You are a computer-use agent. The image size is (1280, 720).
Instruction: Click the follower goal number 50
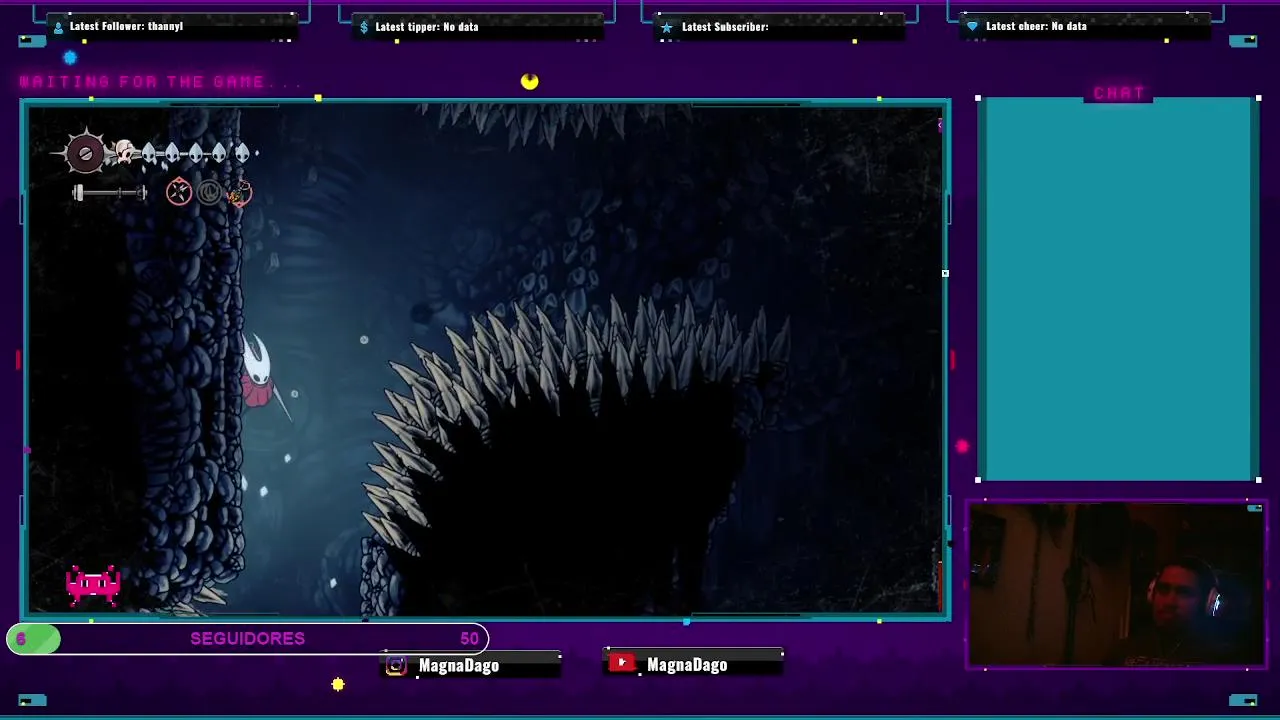469,638
